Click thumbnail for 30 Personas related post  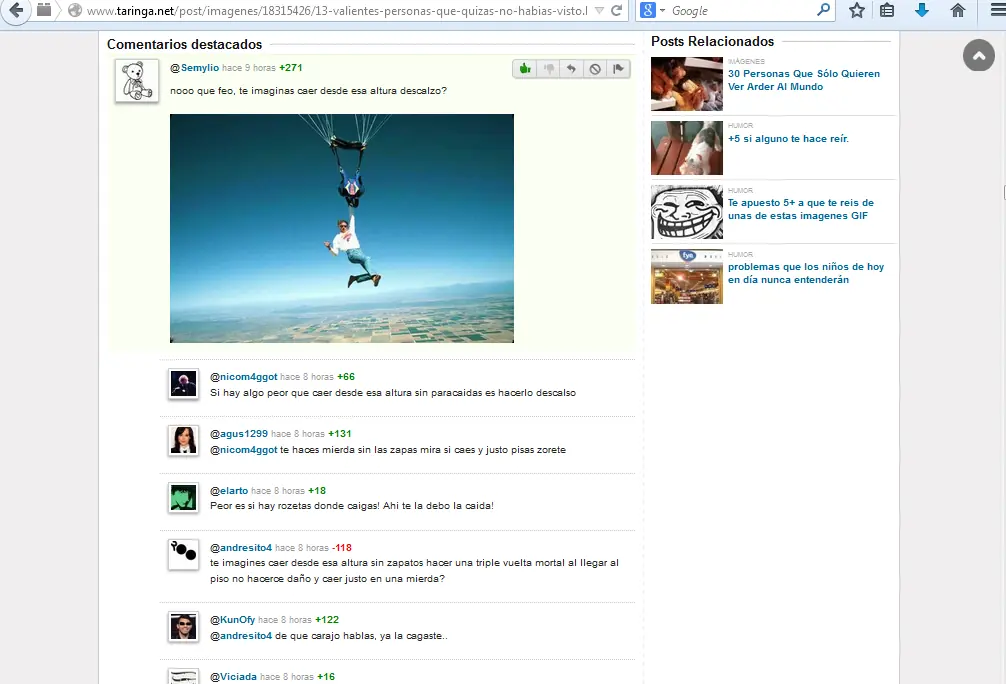click(x=686, y=84)
